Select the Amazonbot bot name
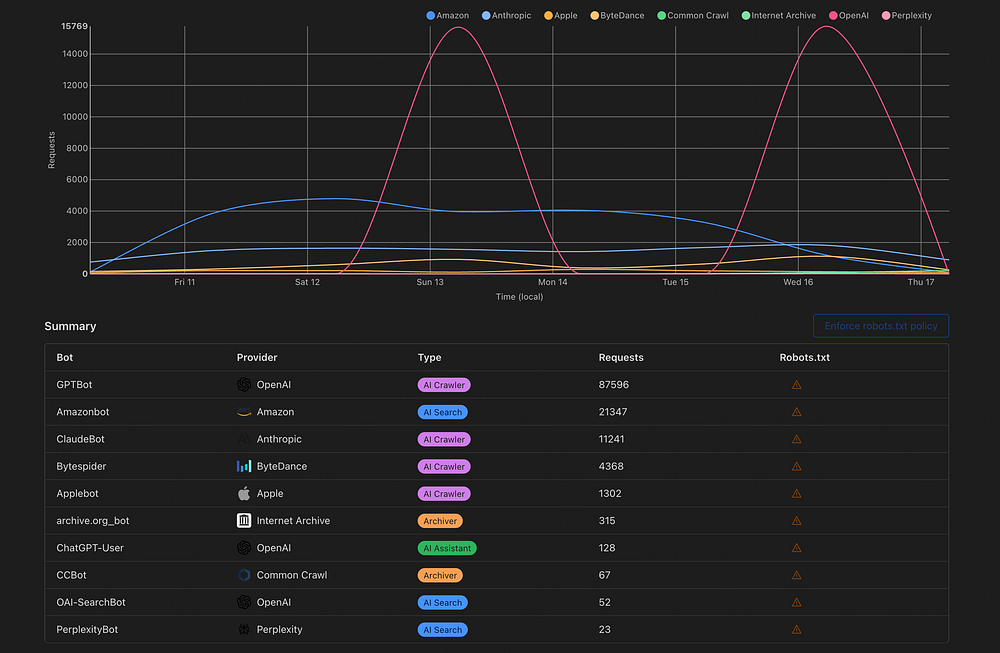 (x=82, y=412)
